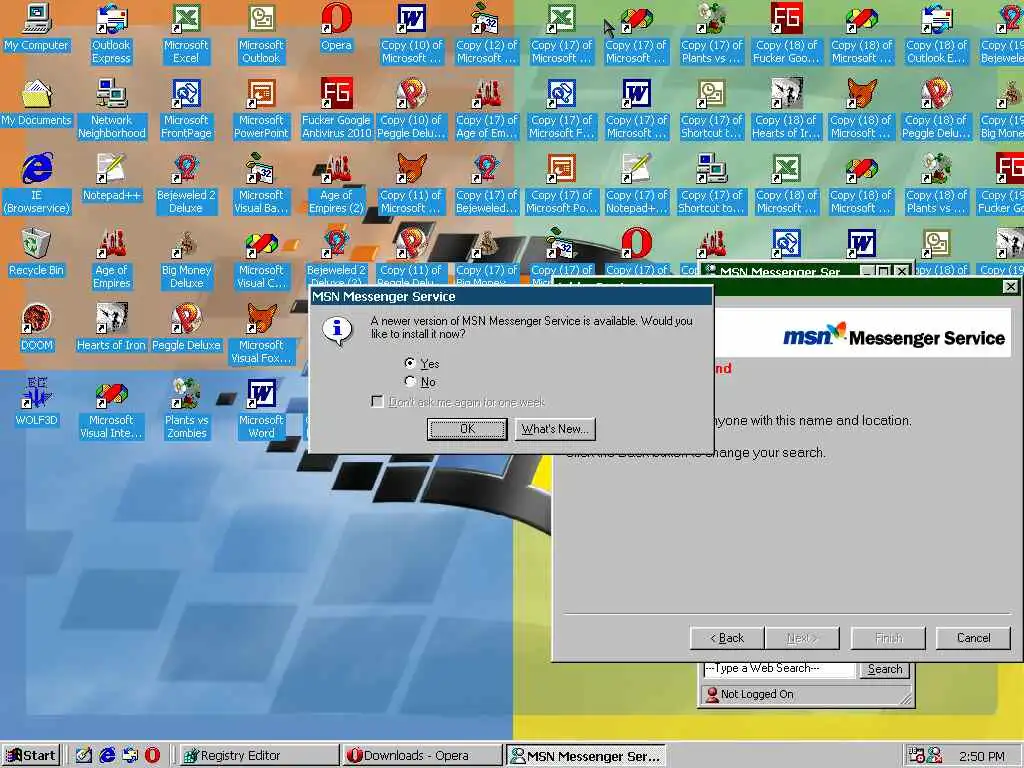Go to the previous wizard step with Back
Viewport: 1024px width, 768px height.
click(727, 638)
